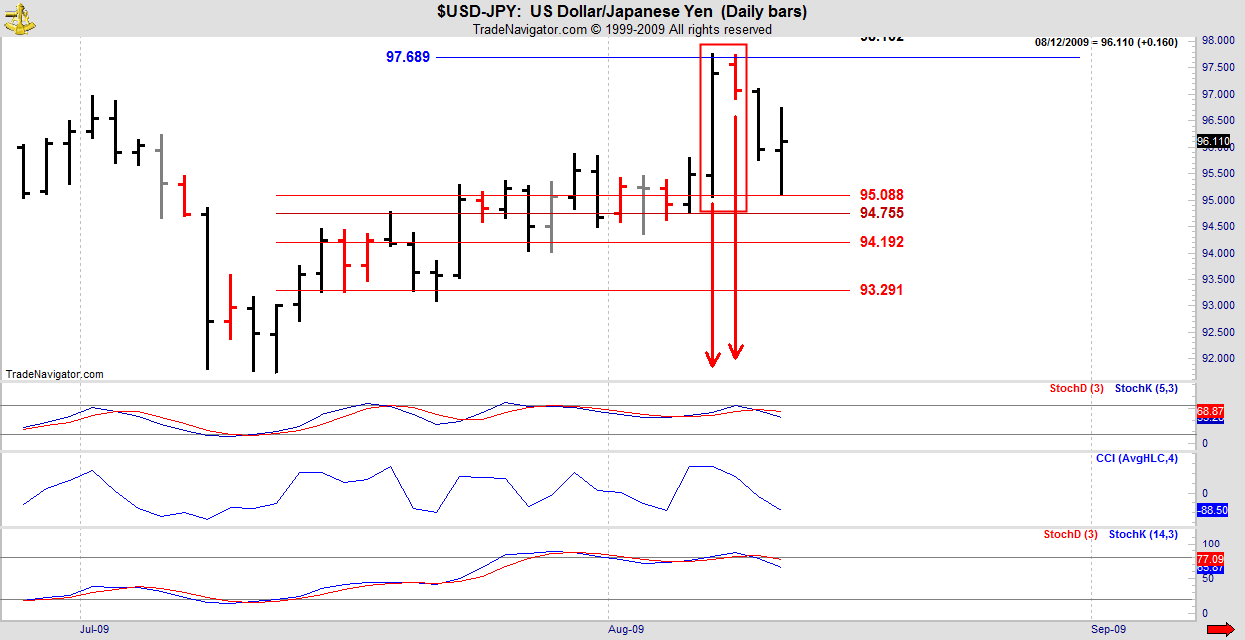The height and width of the screenshot is (640, 1245).
Task: Click the red 68.87 StochD value tag
Action: click(x=1210, y=410)
